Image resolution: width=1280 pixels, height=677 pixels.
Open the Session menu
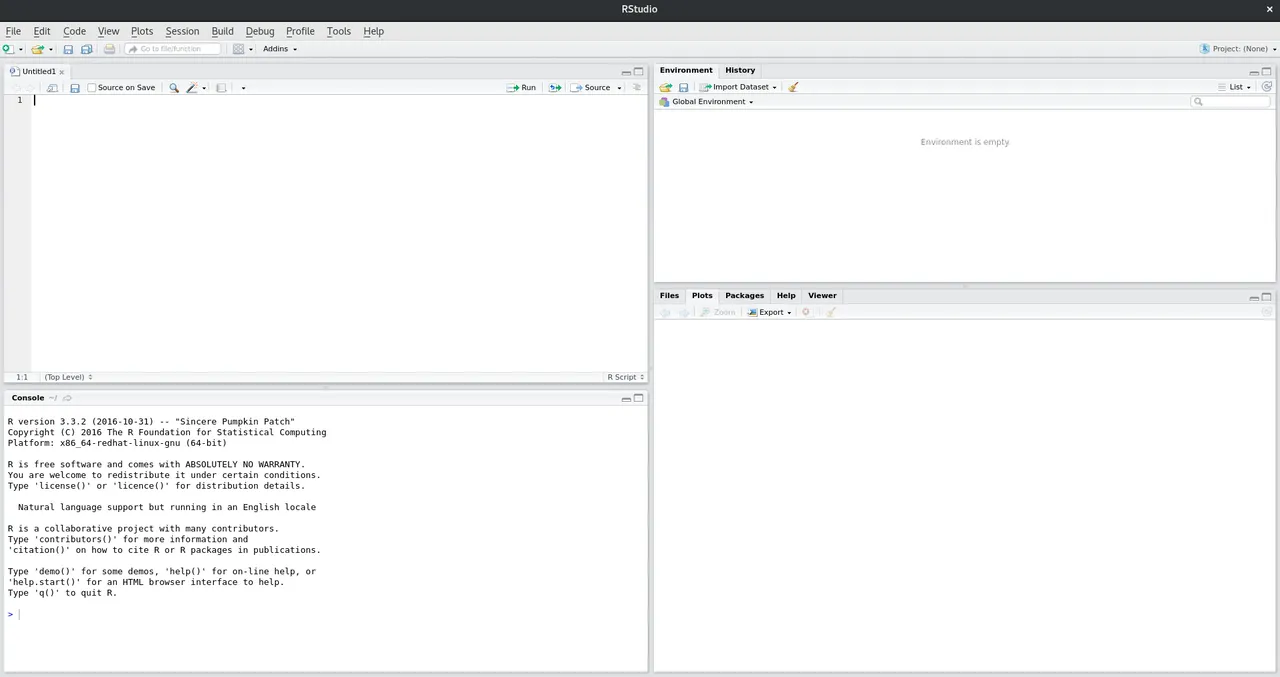[182, 31]
